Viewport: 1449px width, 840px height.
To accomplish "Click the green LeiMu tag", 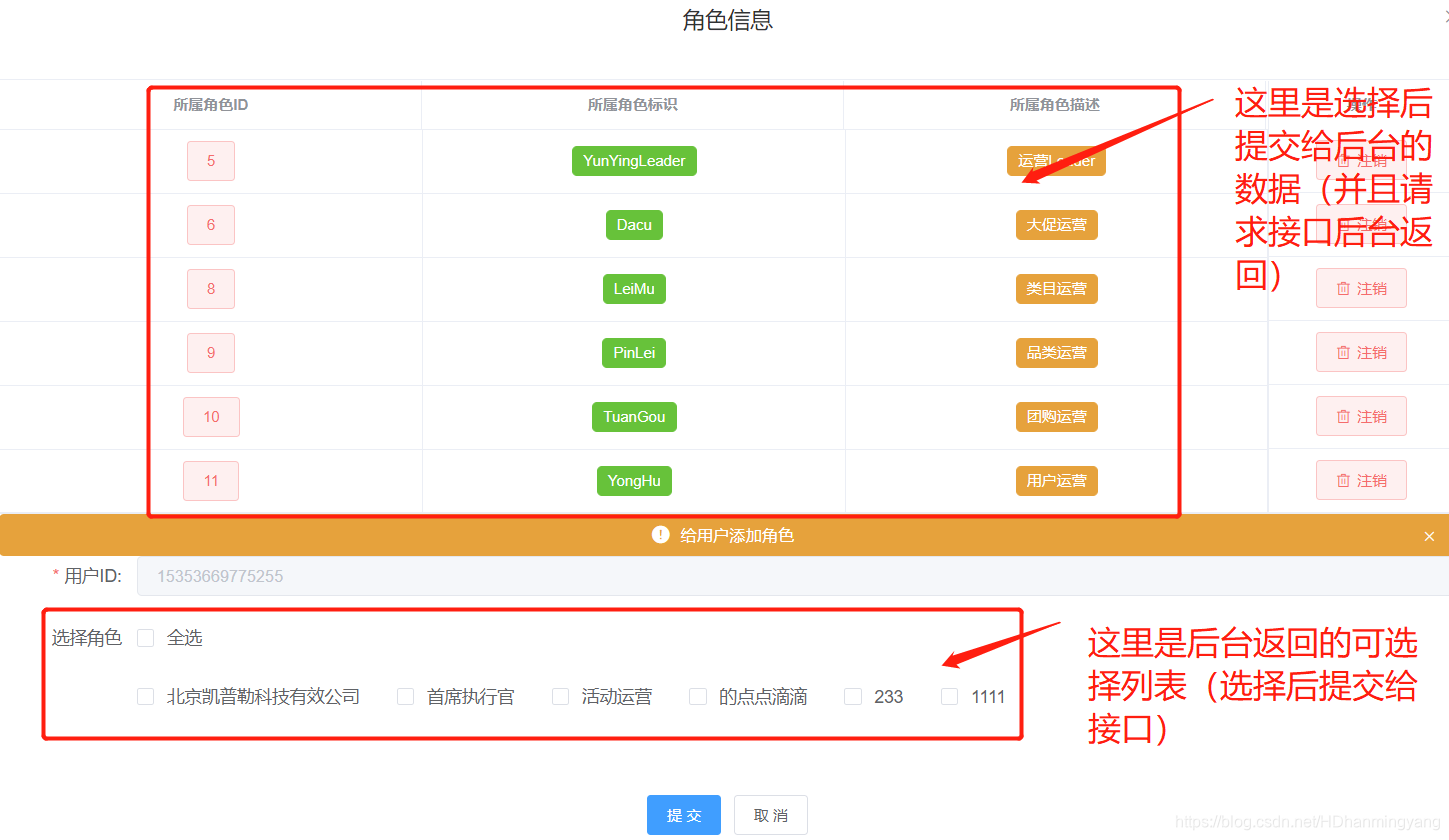I will point(634,289).
